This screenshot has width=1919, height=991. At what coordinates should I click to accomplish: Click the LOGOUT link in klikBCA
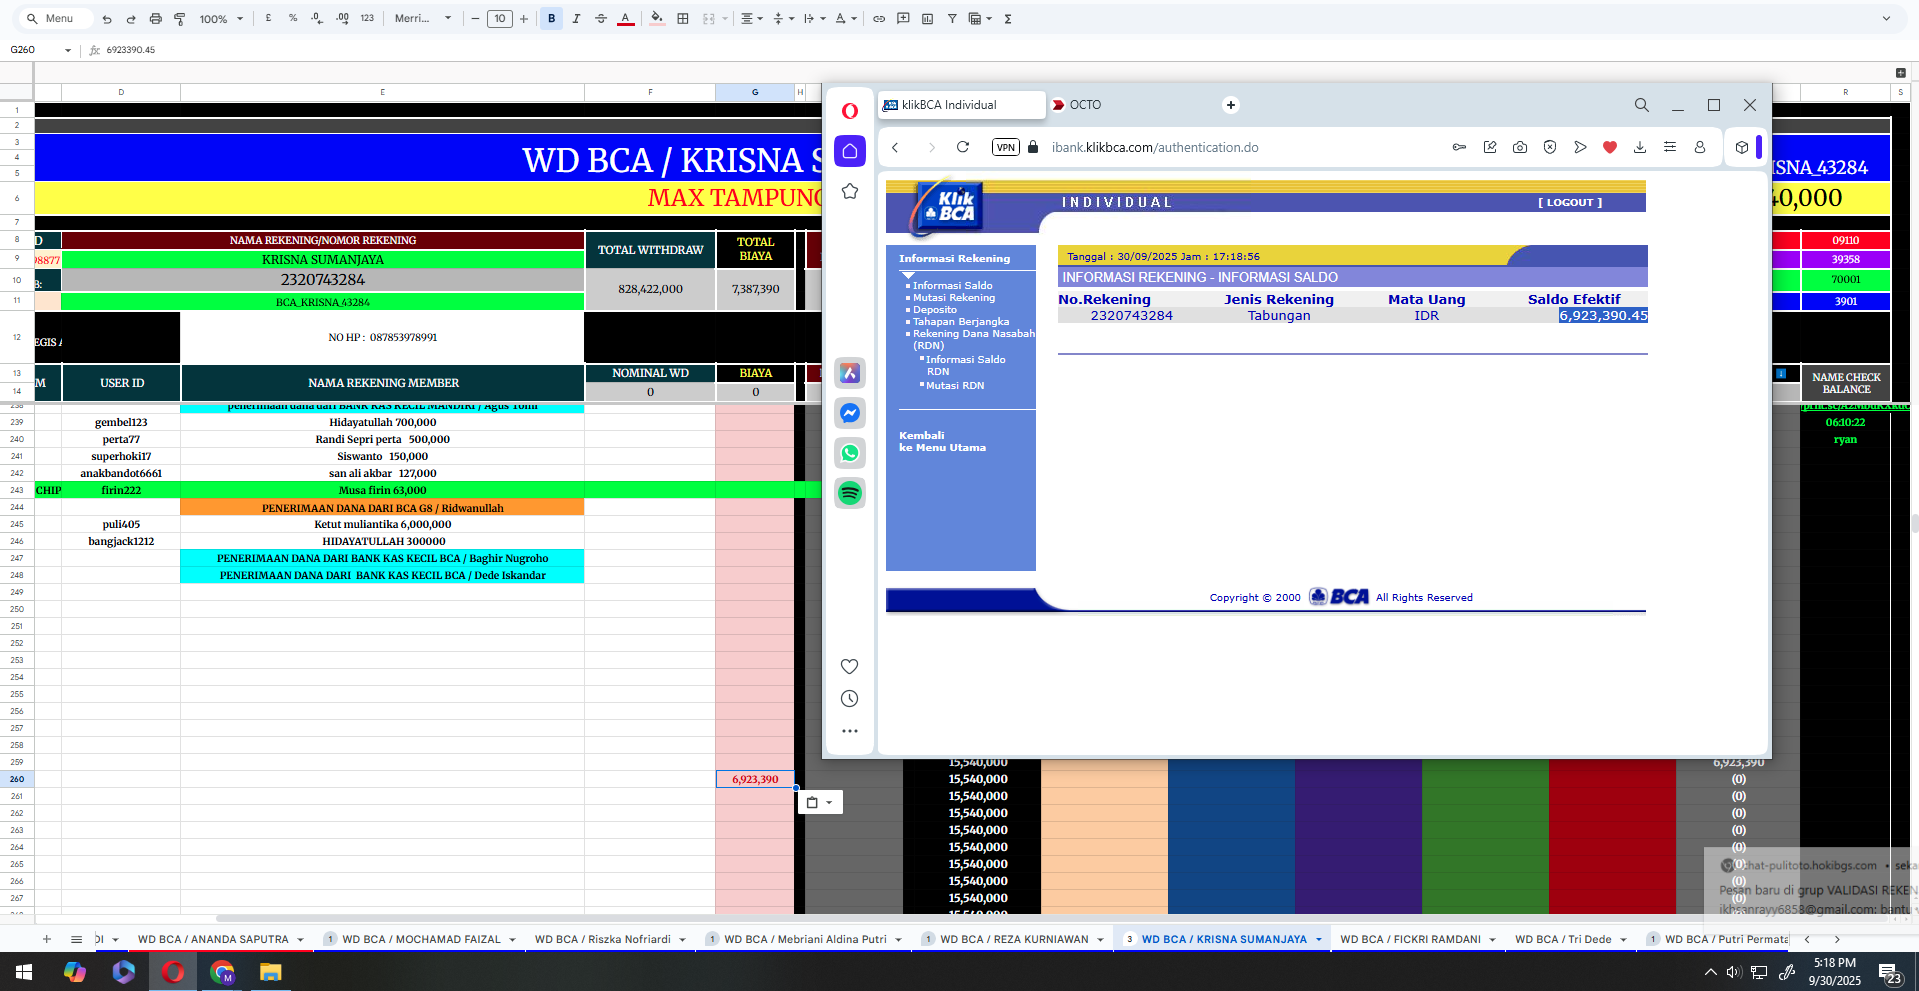1570,202
